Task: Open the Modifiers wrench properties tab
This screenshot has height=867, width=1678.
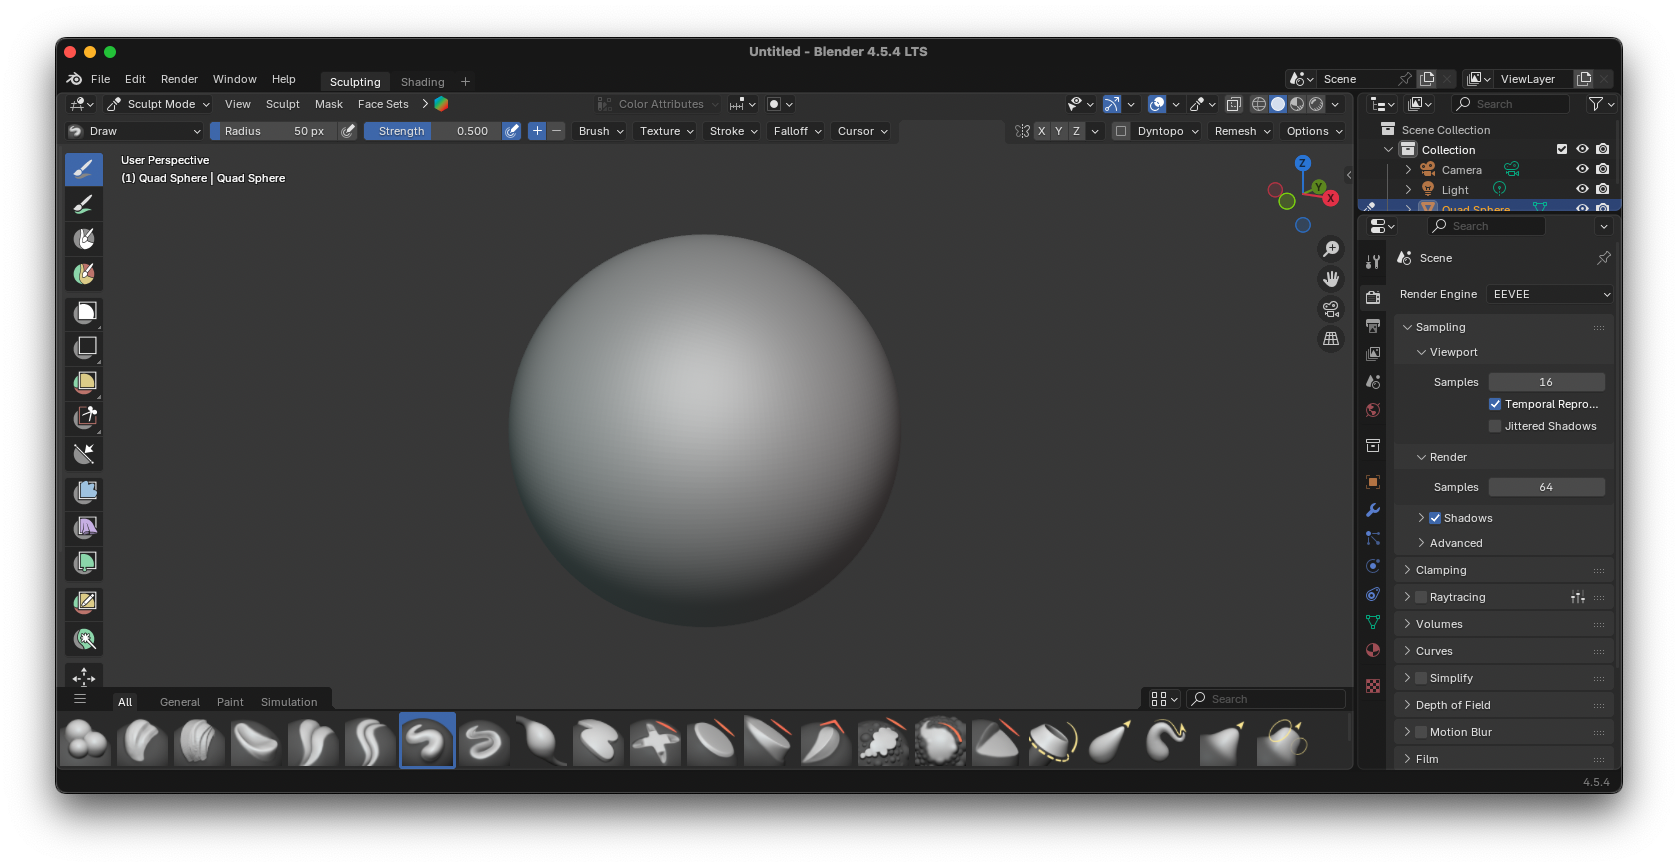Action: click(1373, 510)
